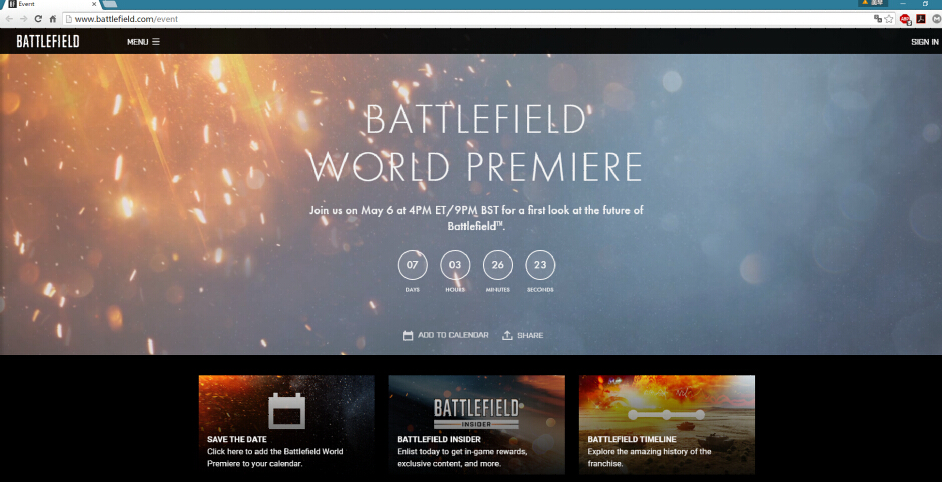
Task: Open a new browser tab
Action: coord(109,4)
